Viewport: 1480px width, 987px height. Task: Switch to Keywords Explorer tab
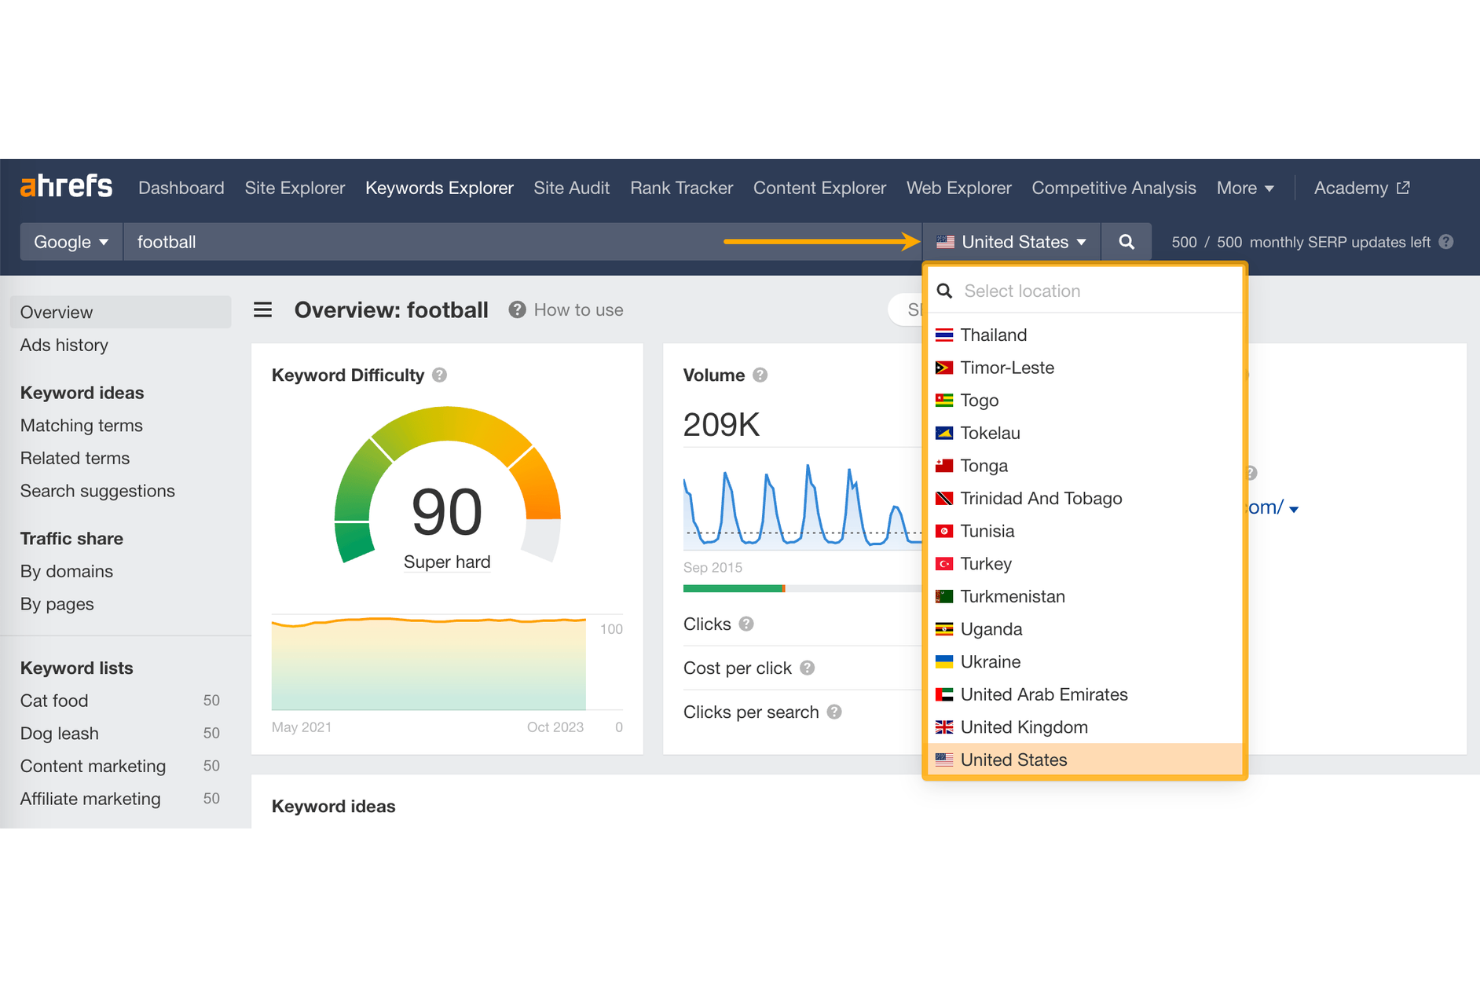tap(439, 188)
